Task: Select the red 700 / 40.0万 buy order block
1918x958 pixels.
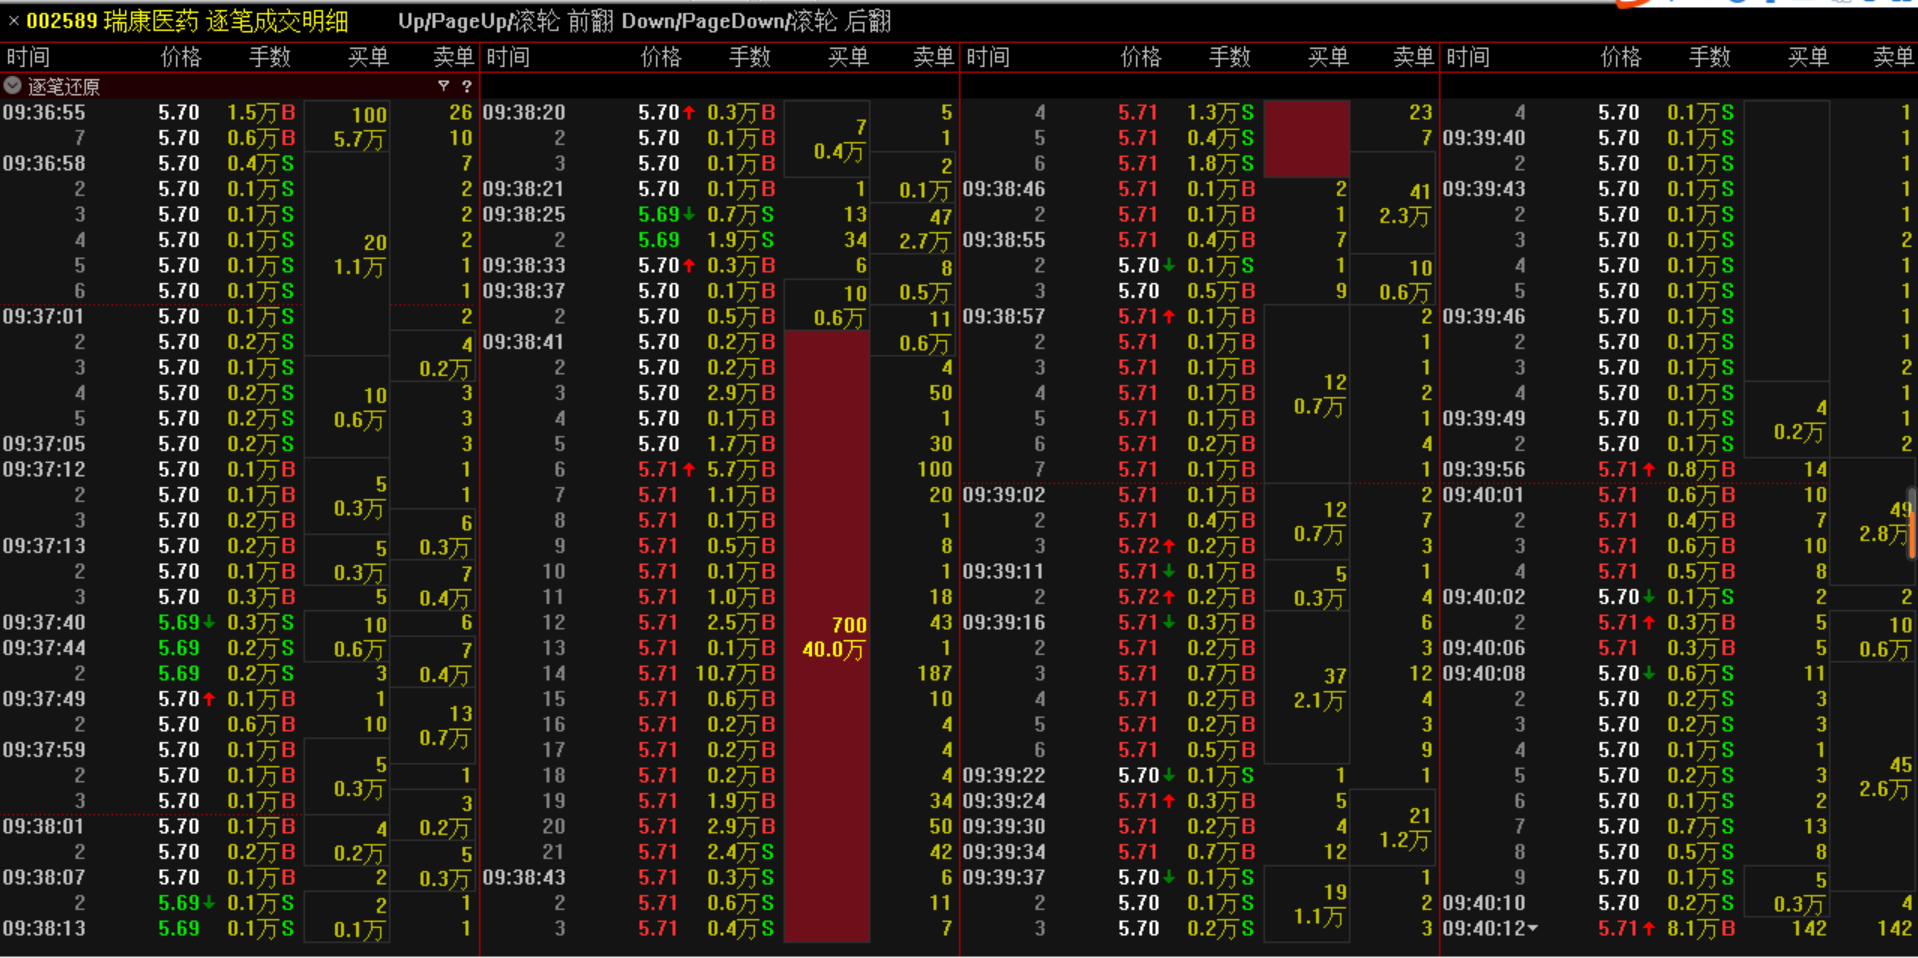Action: pos(826,637)
